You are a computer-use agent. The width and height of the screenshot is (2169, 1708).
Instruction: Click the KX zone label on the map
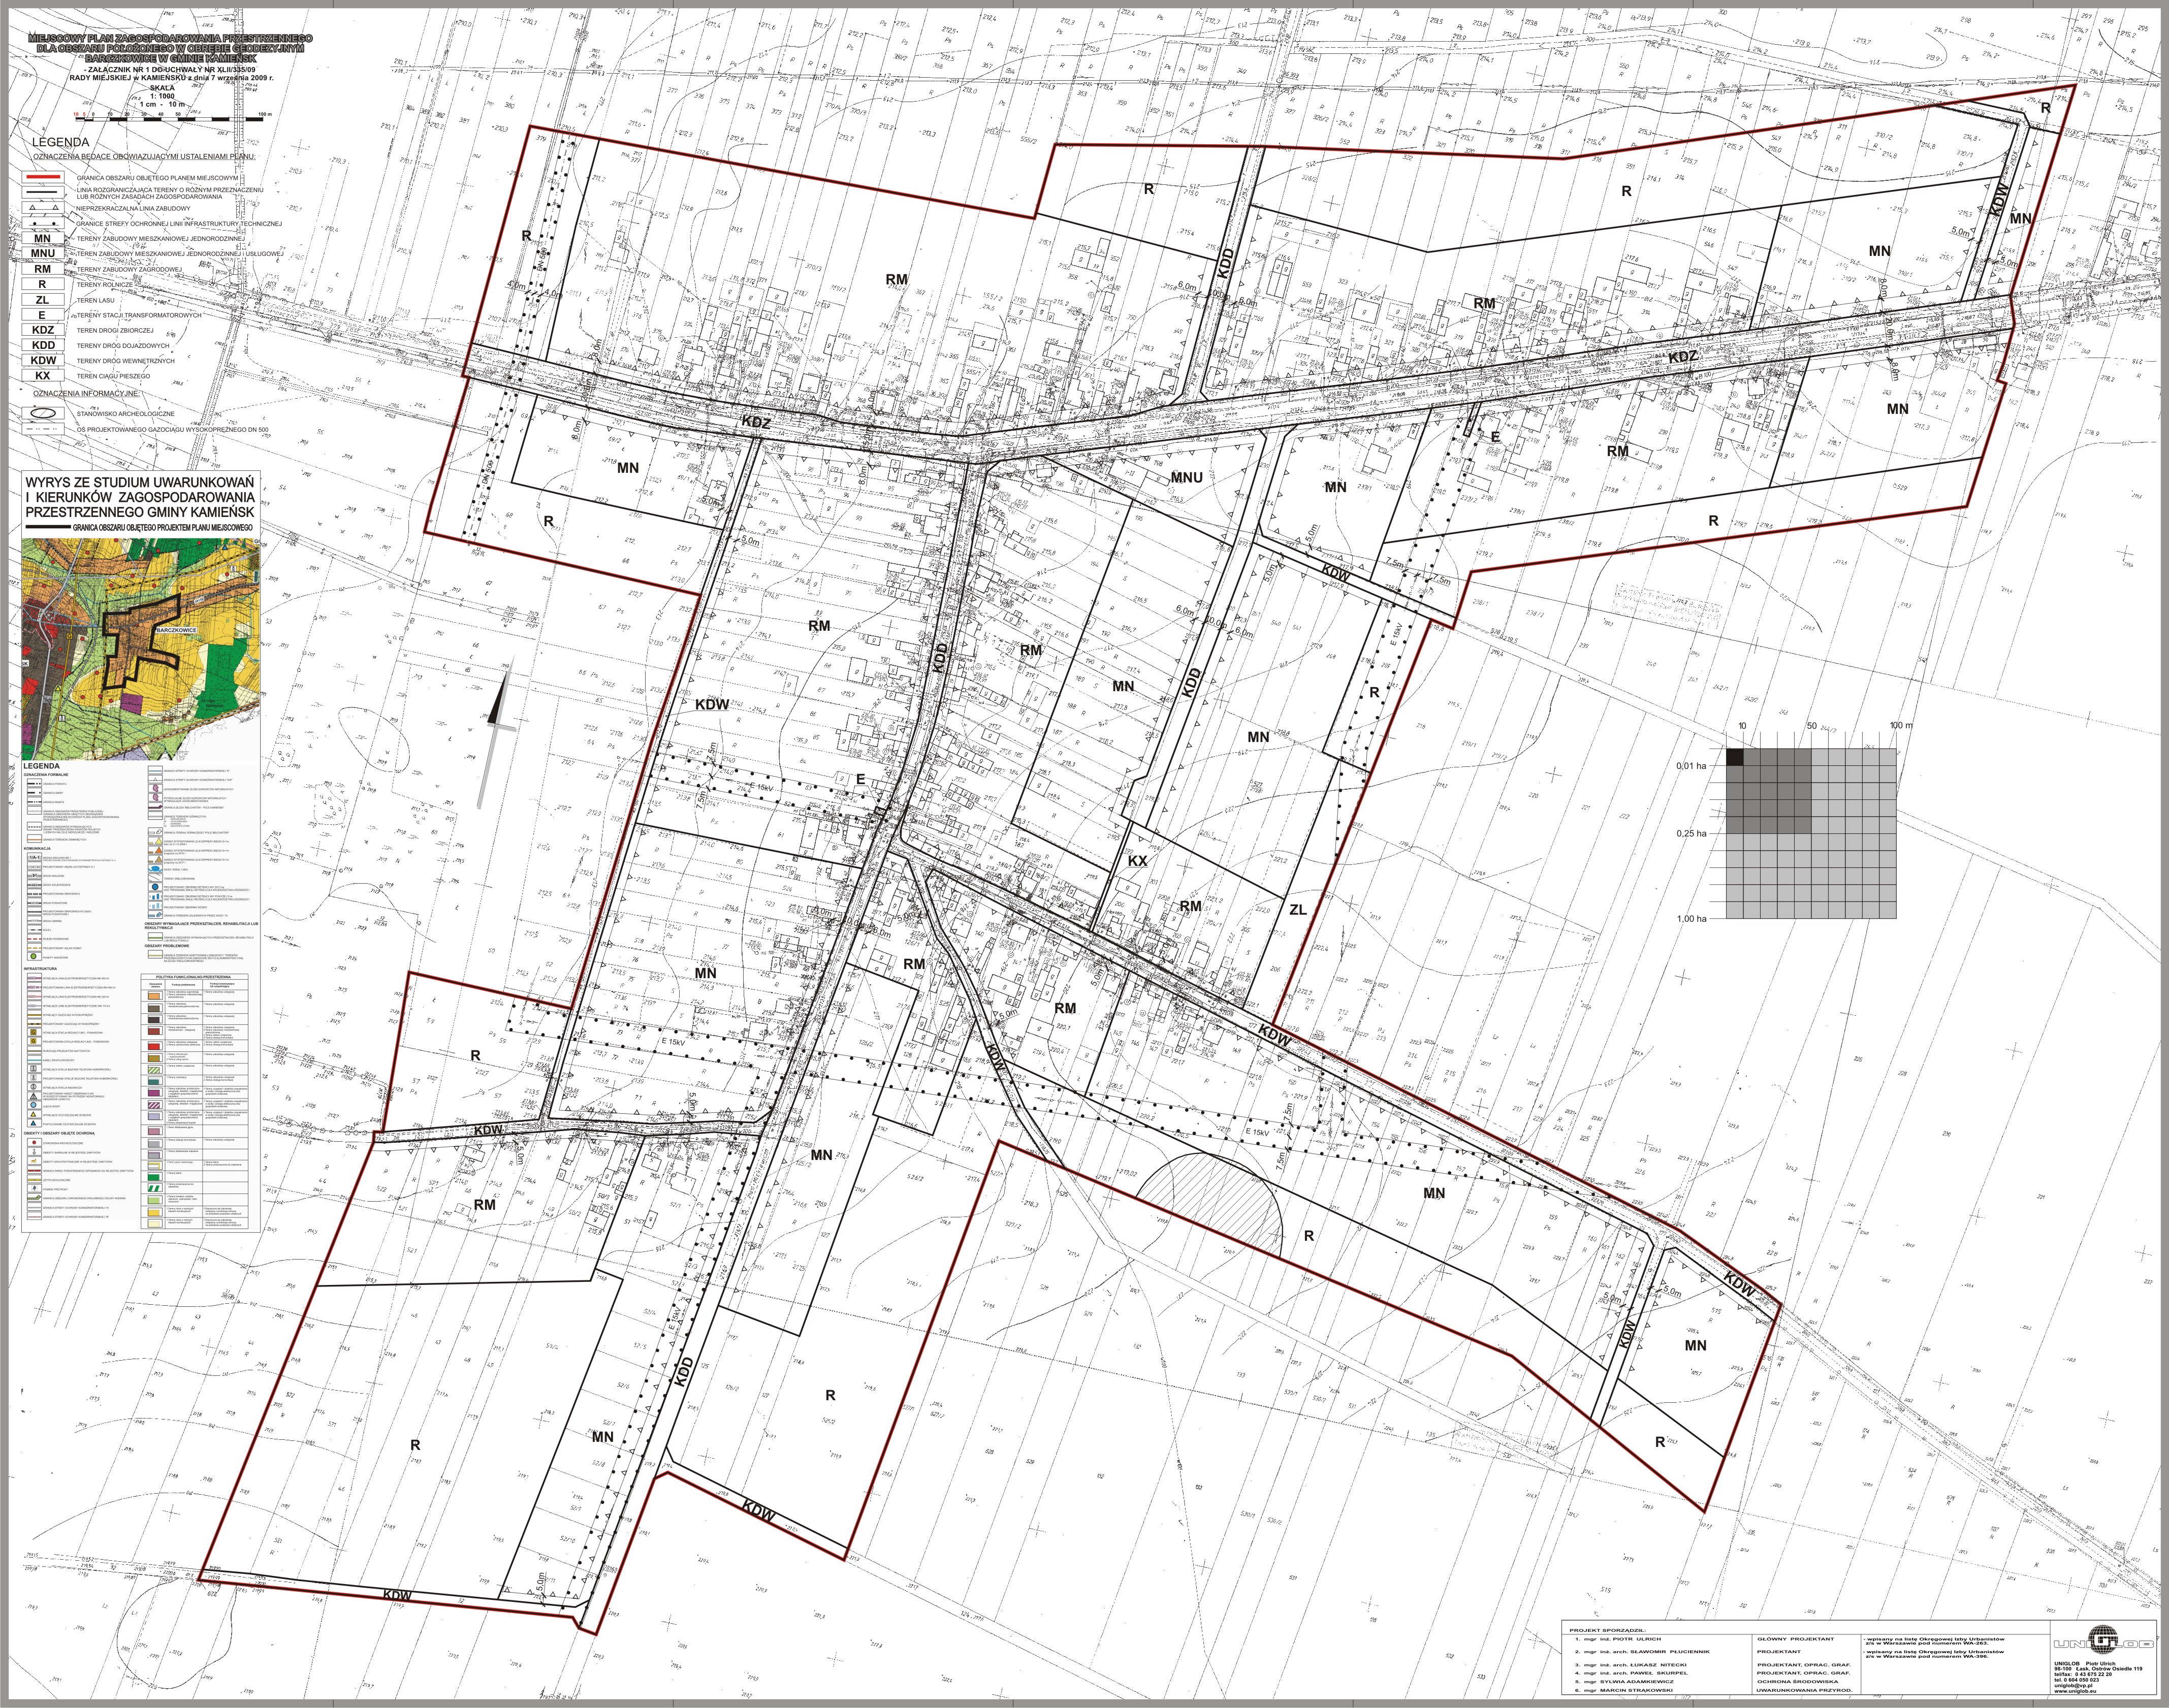(x=1137, y=861)
